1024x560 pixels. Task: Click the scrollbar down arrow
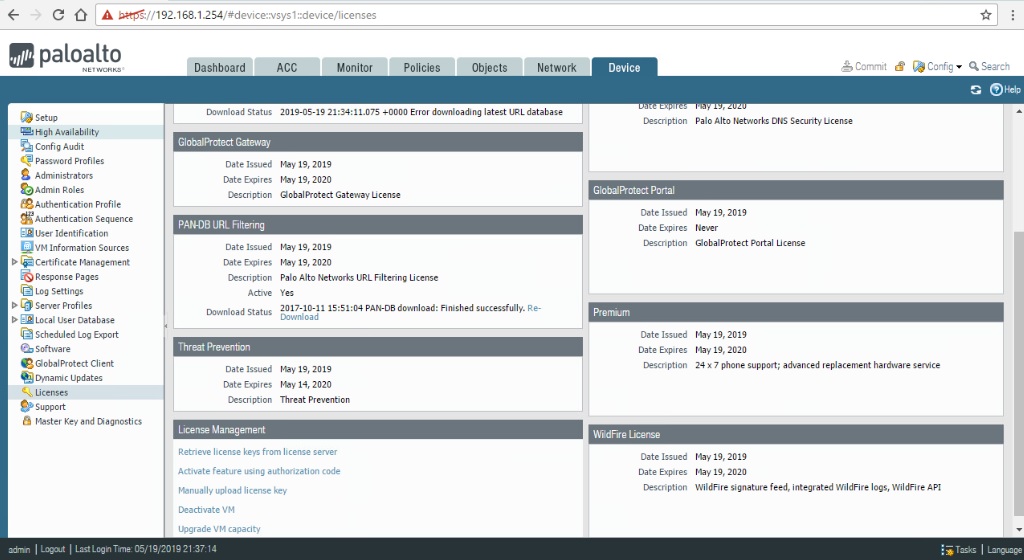(1018, 529)
